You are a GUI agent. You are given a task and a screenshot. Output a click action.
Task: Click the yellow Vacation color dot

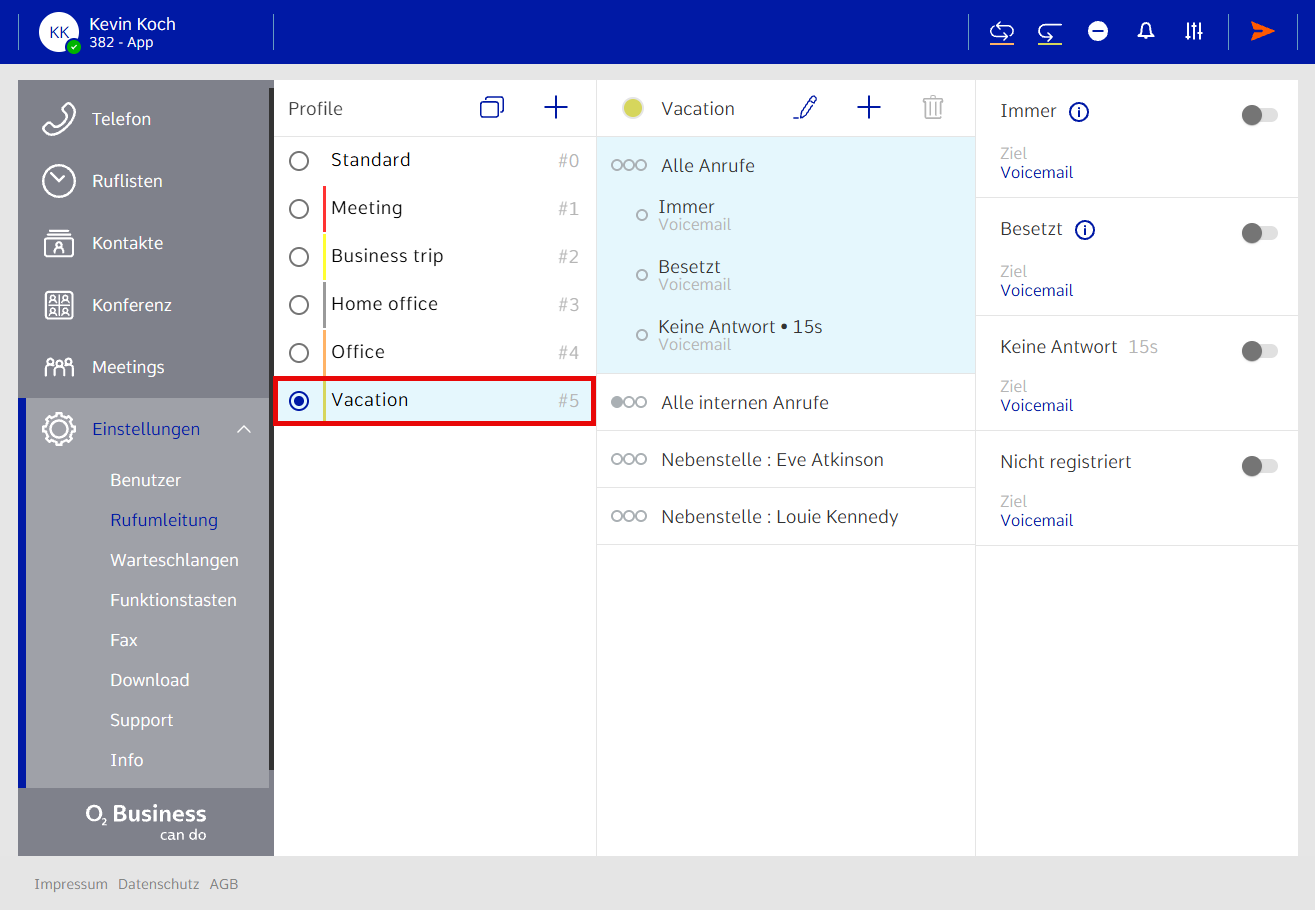click(x=632, y=109)
